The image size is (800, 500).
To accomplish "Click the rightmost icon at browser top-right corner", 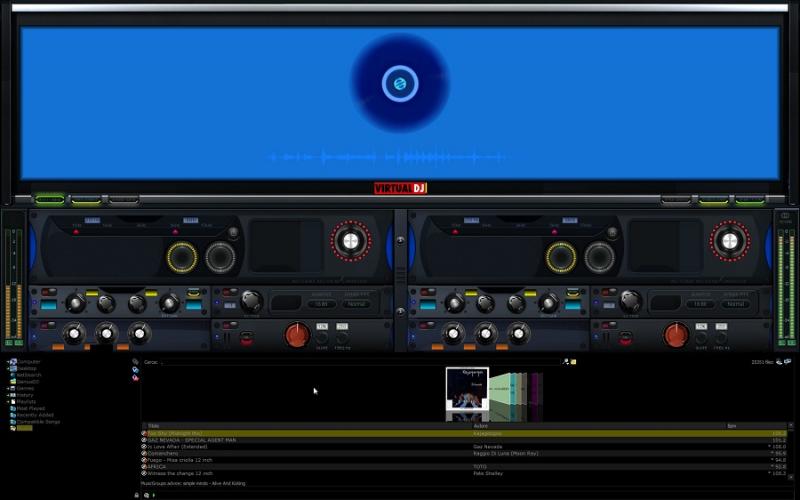I will [789, 362].
